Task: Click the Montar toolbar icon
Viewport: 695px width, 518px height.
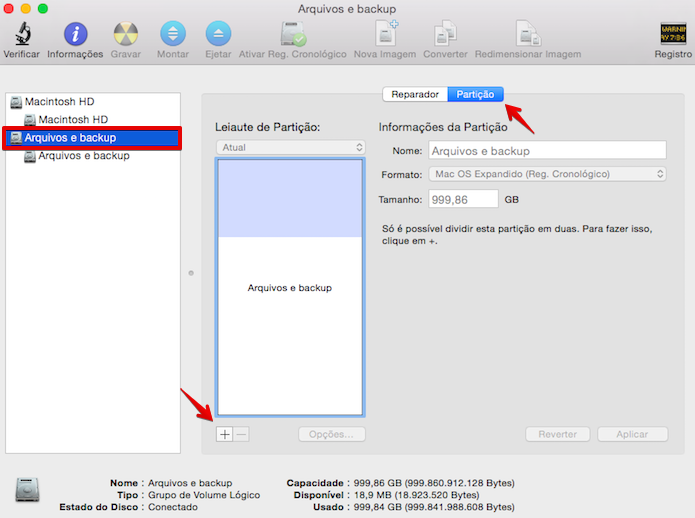Action: tap(173, 34)
